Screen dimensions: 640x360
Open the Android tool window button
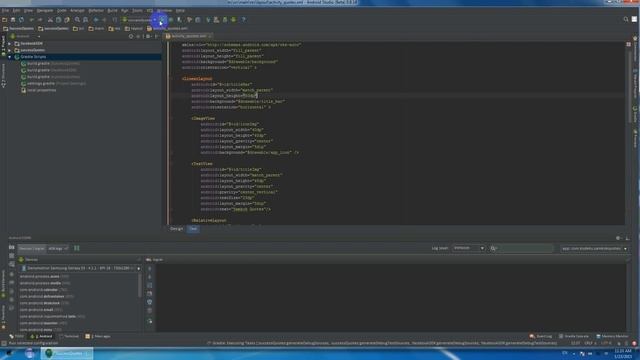coord(41,337)
